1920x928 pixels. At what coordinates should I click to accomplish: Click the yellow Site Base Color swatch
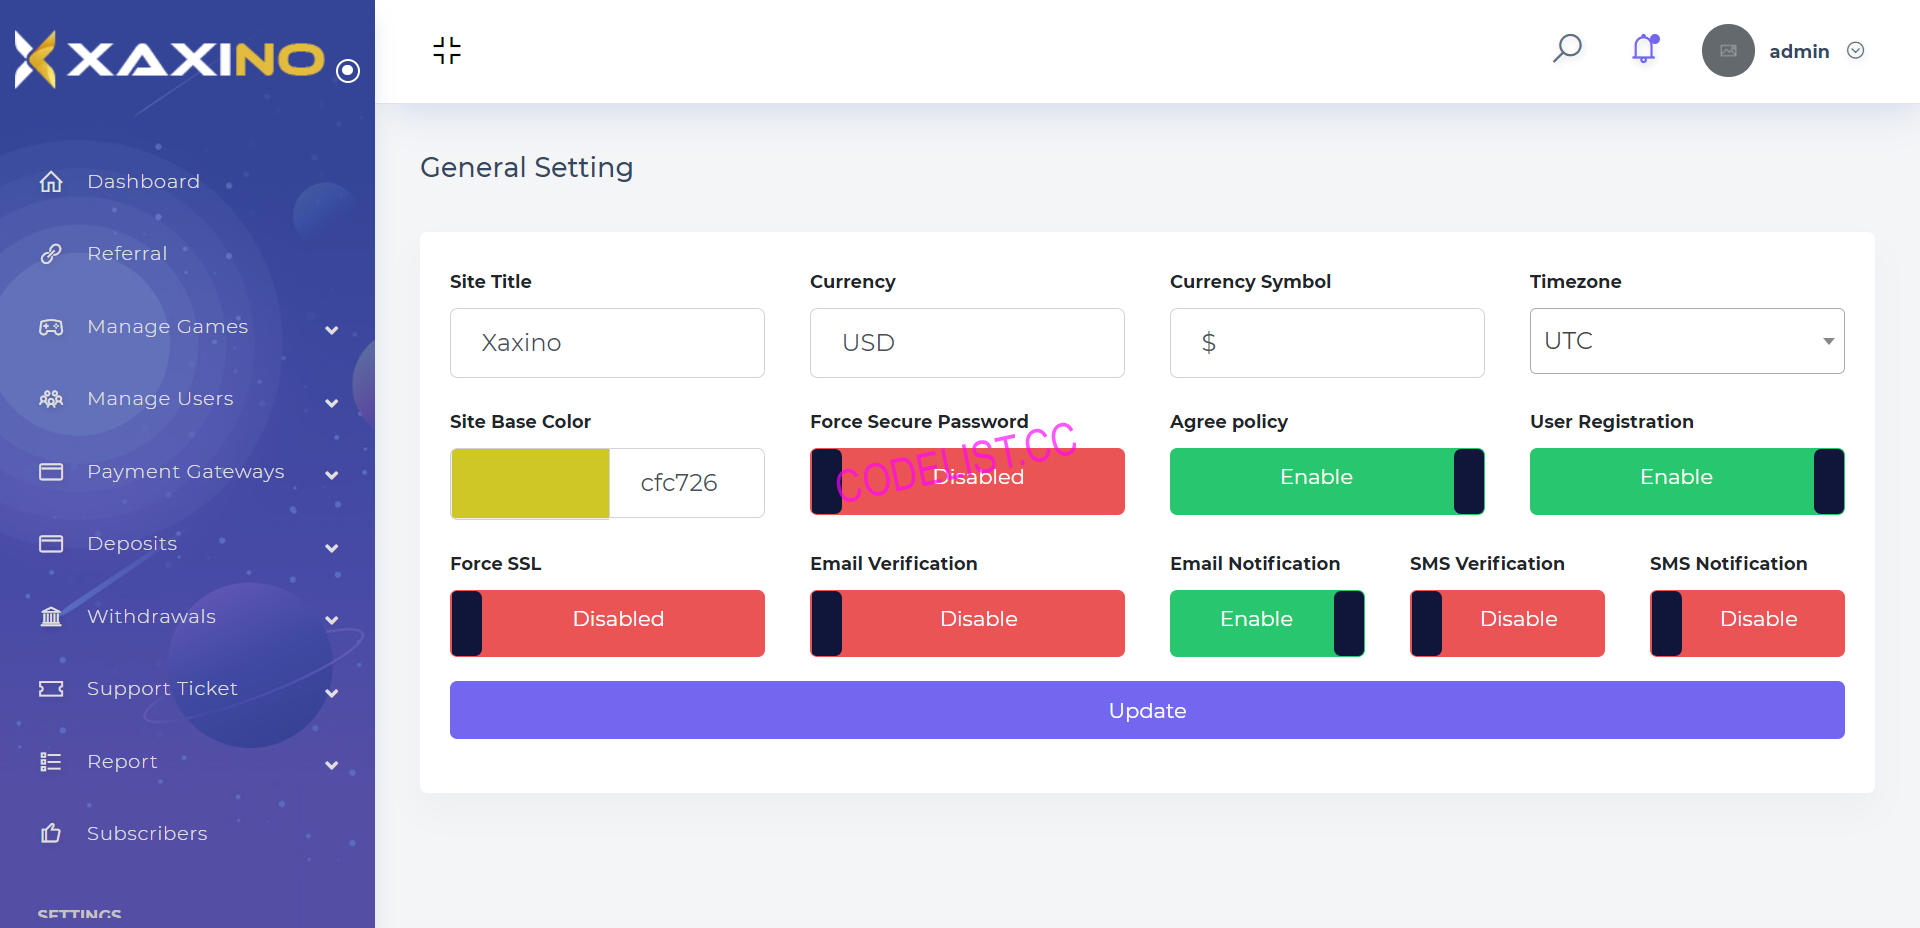pyautogui.click(x=530, y=483)
